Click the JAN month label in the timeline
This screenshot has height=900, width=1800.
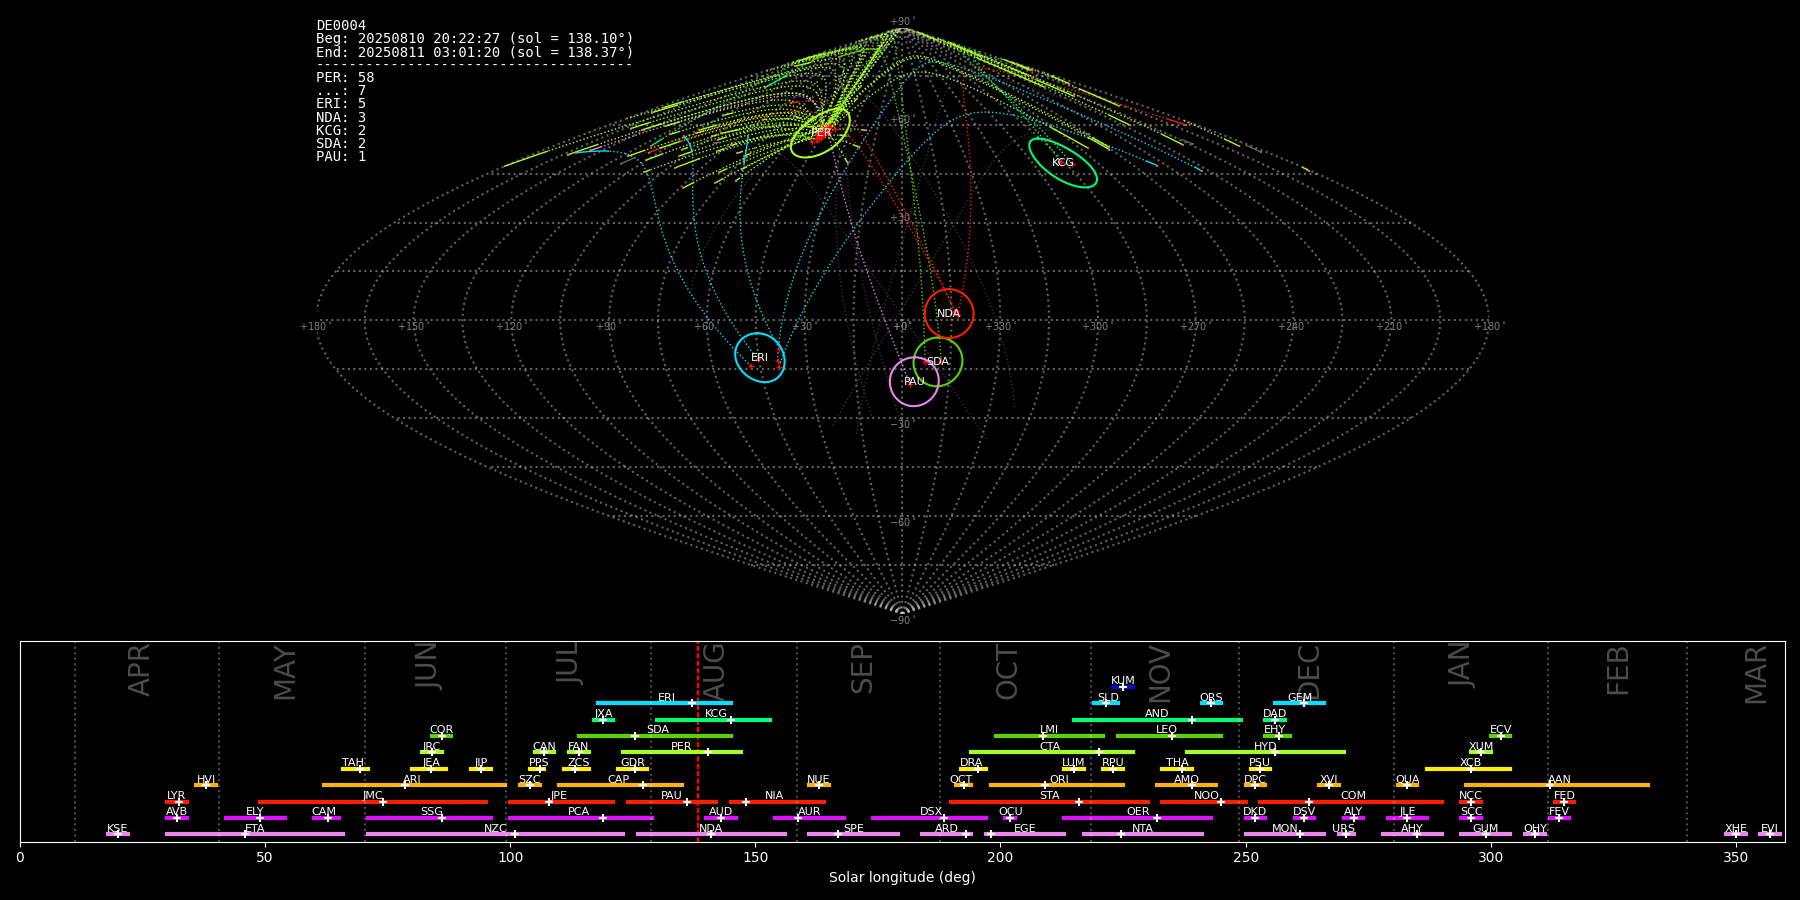(x=1460, y=665)
